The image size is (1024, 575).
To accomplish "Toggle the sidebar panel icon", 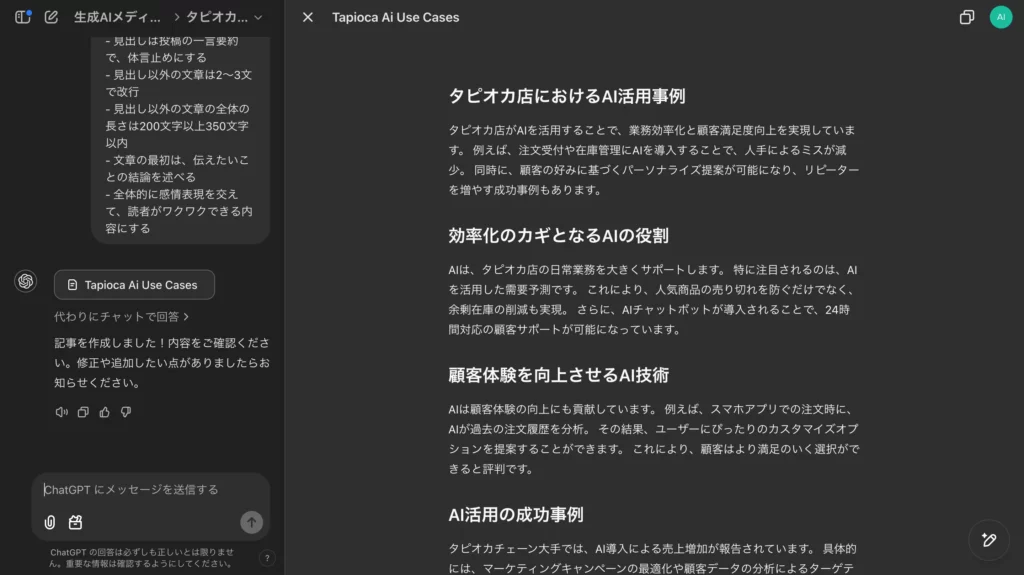I will pyautogui.click(x=23, y=17).
